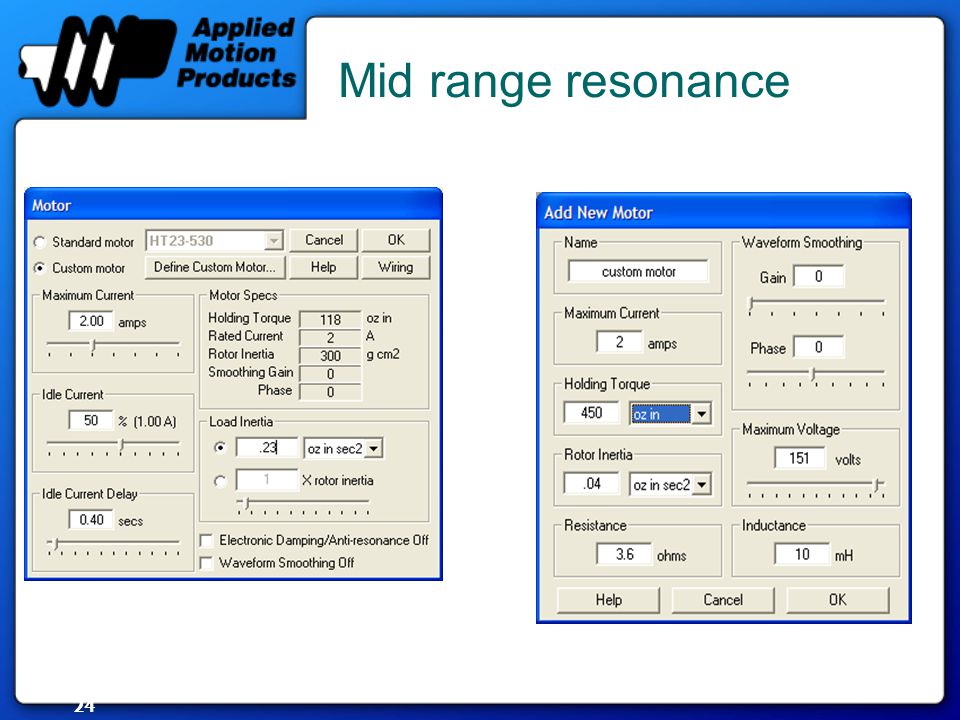Click the Holding Torque 450 field

591,412
